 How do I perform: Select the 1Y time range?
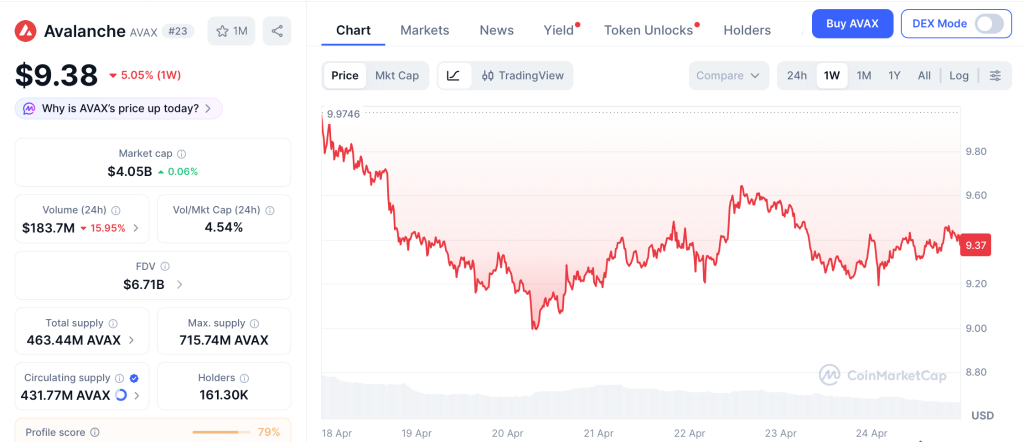(894, 75)
